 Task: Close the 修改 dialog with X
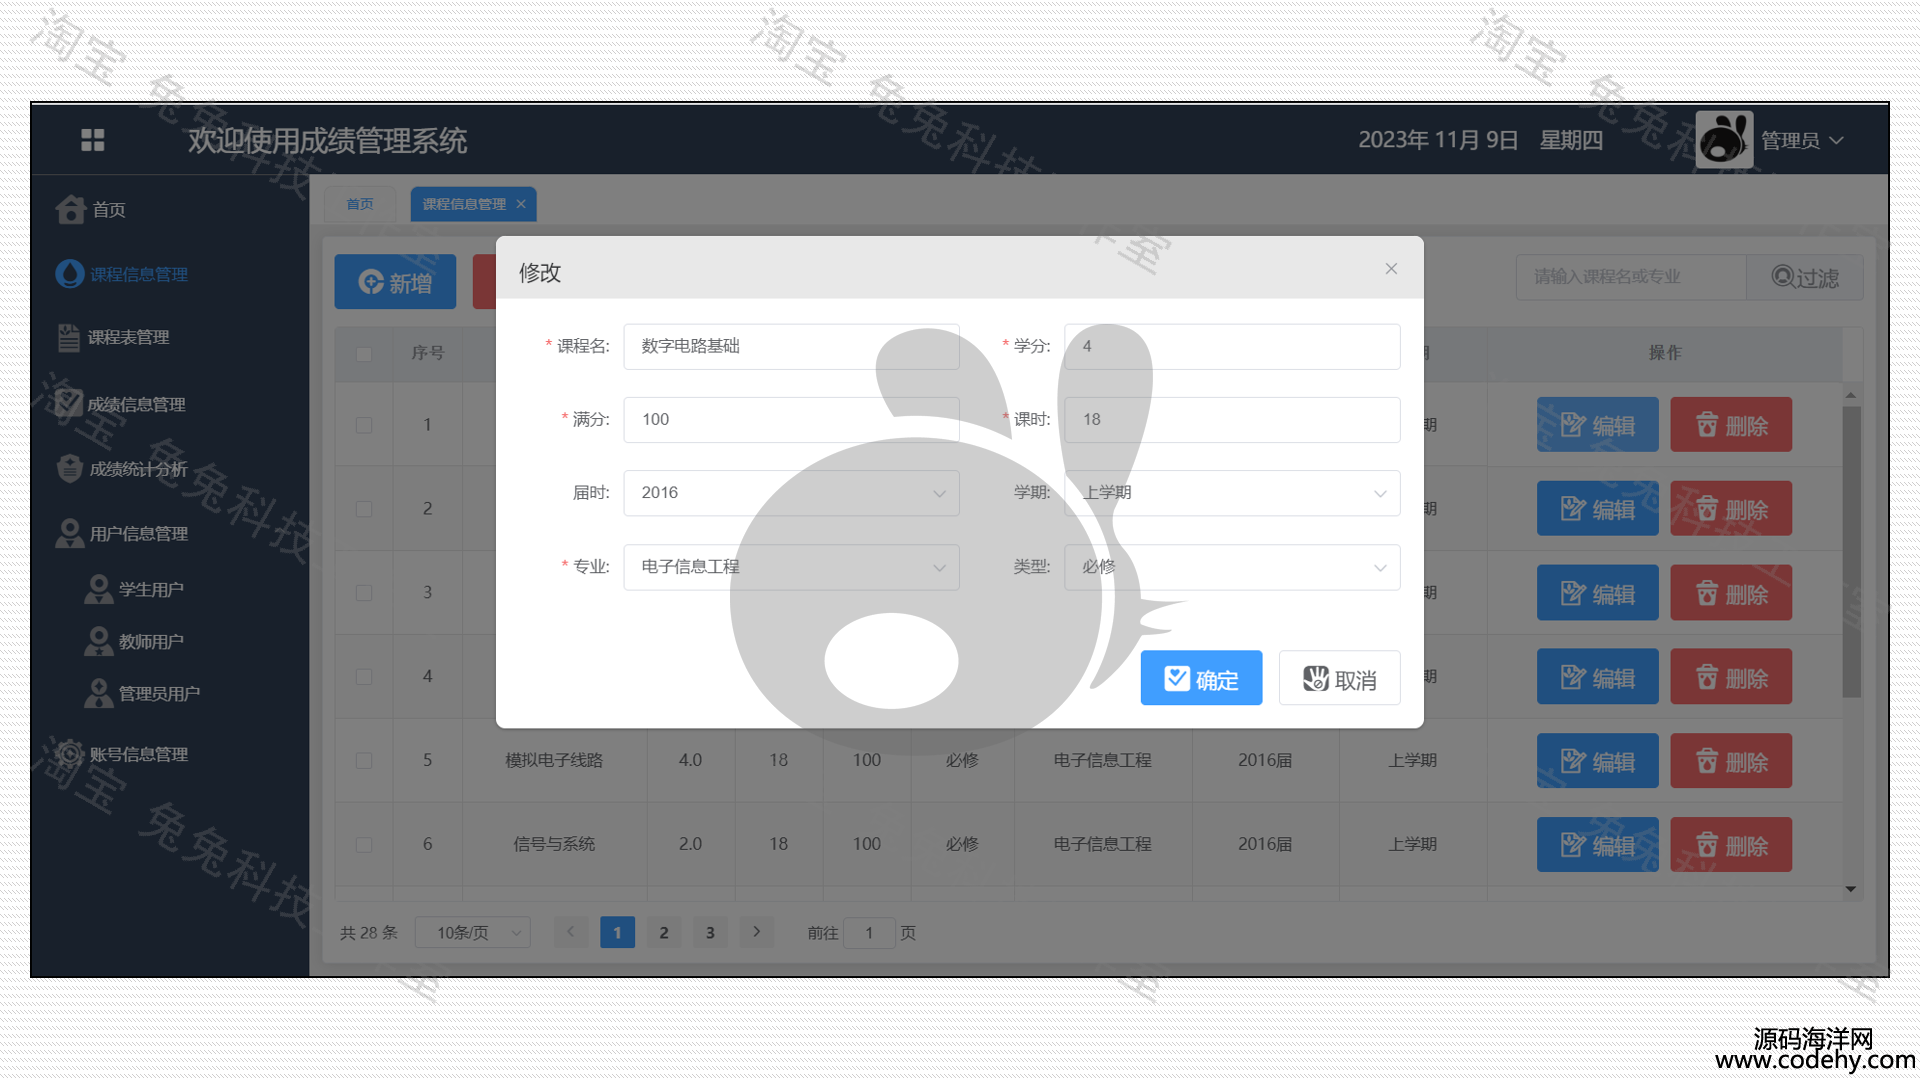coord(1391,269)
